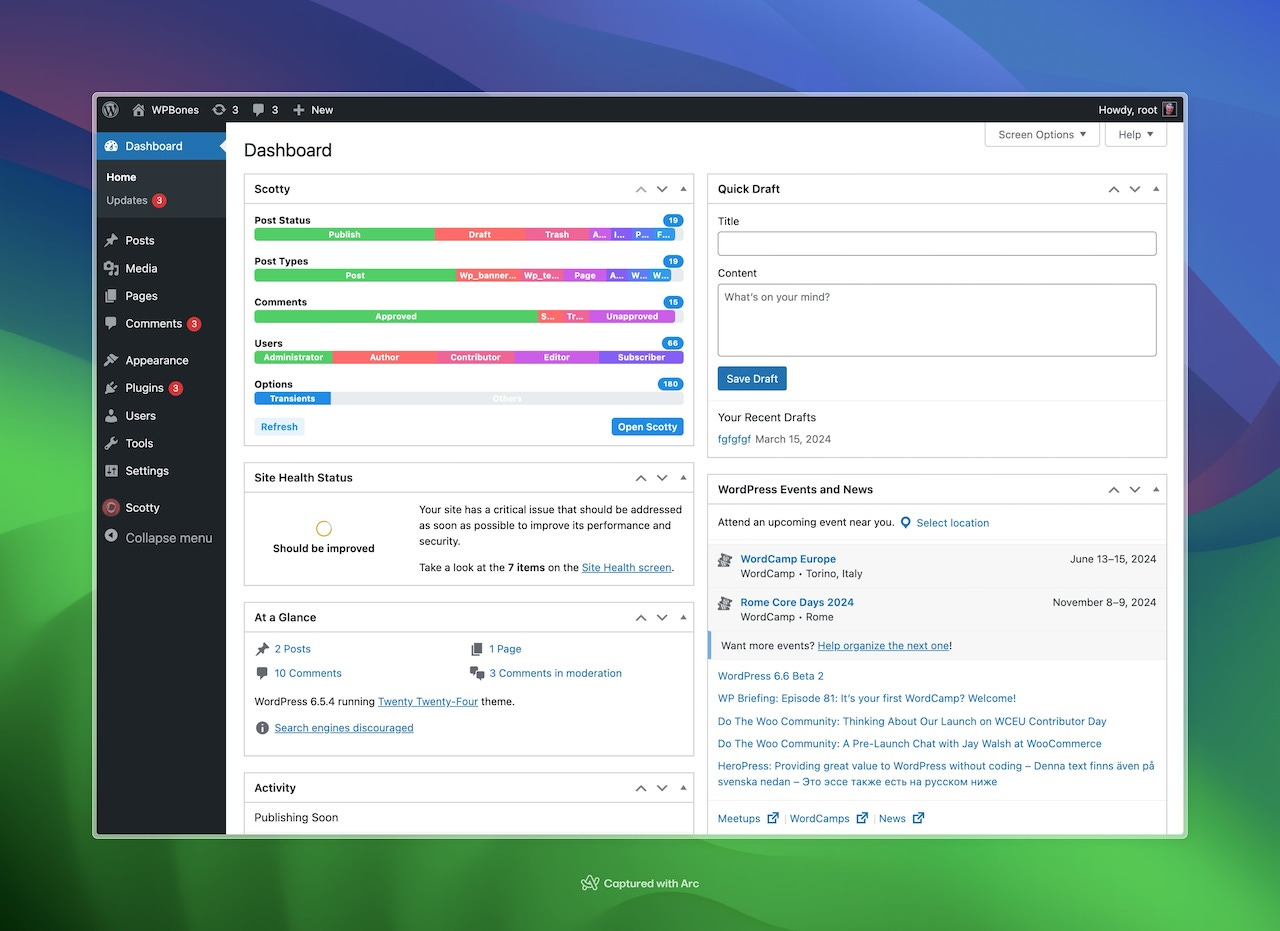The image size is (1280, 931).
Task: Click the plus New content icon
Action: tap(298, 110)
